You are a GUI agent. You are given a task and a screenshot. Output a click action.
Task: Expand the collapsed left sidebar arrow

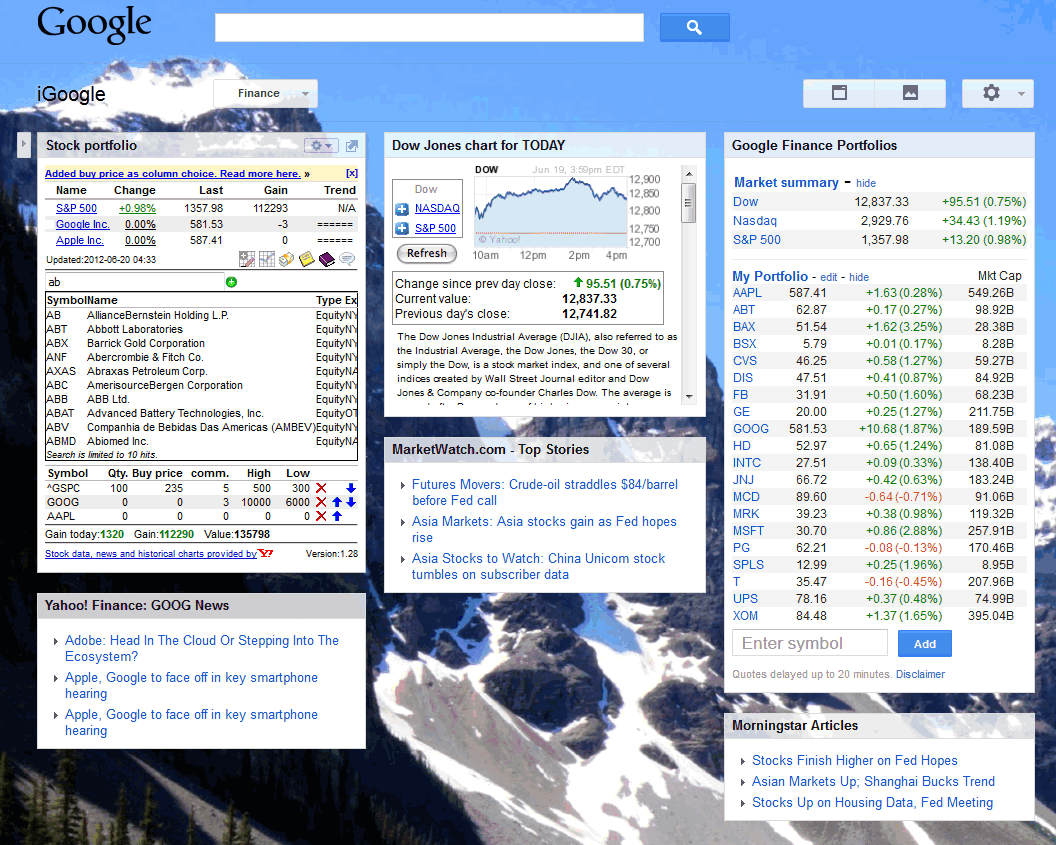pyautogui.click(x=24, y=144)
